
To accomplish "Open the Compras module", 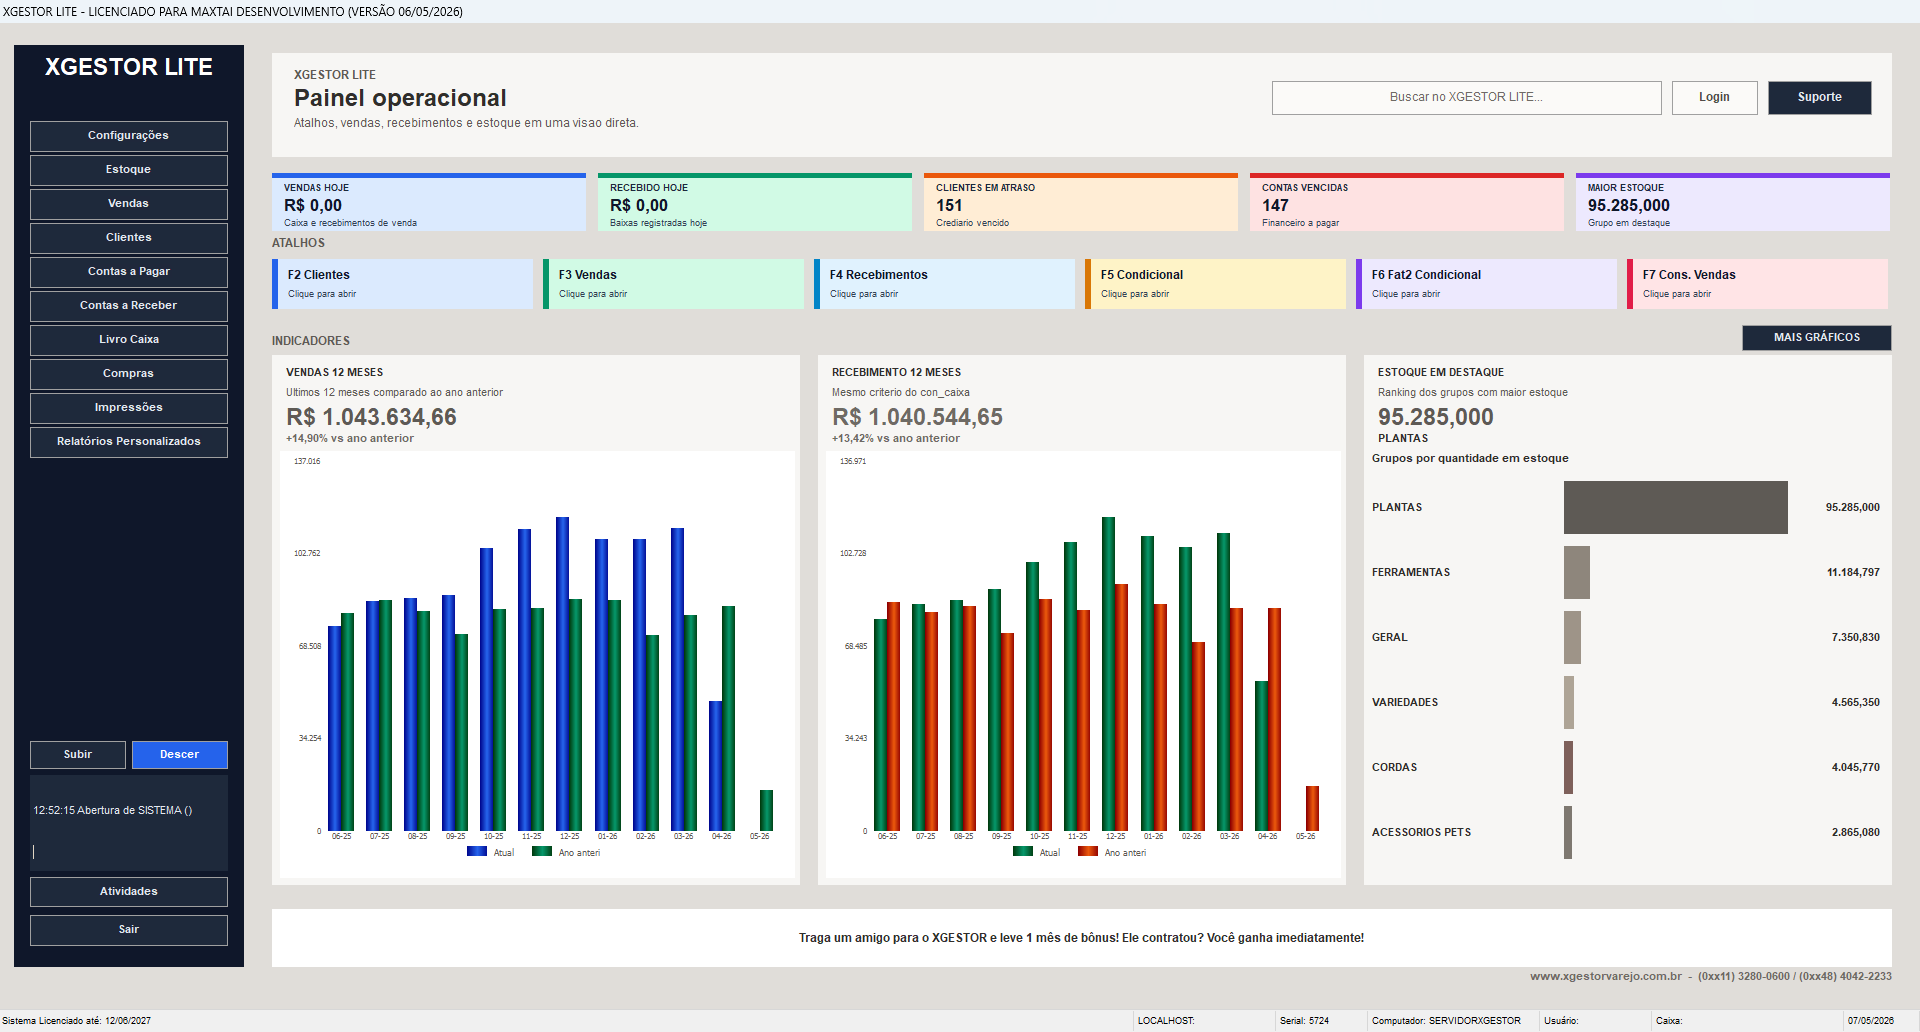I will pos(129,374).
